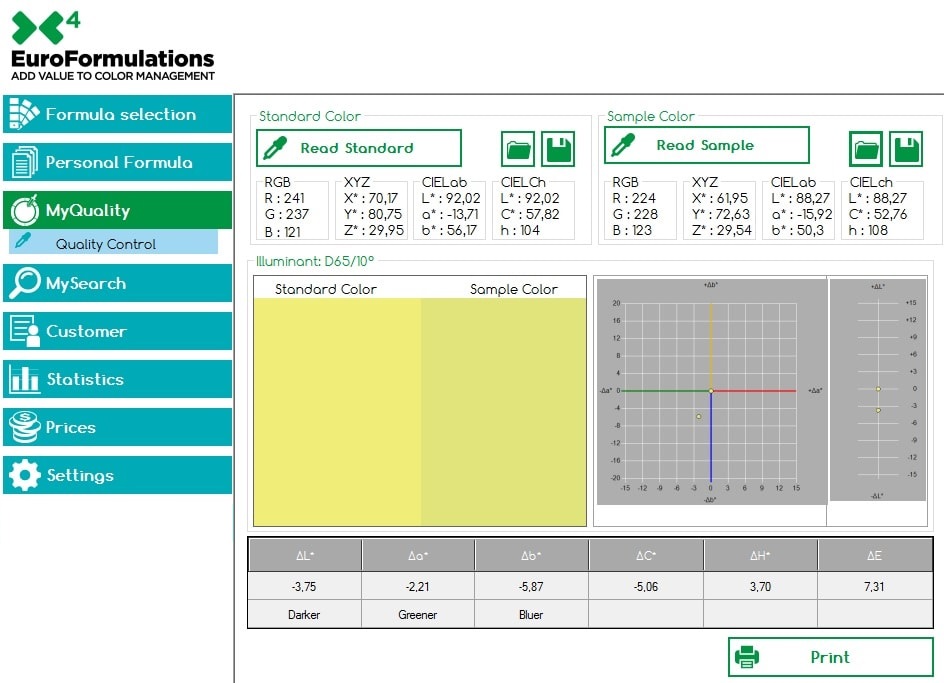Click the Customer profile card icon

[25, 331]
